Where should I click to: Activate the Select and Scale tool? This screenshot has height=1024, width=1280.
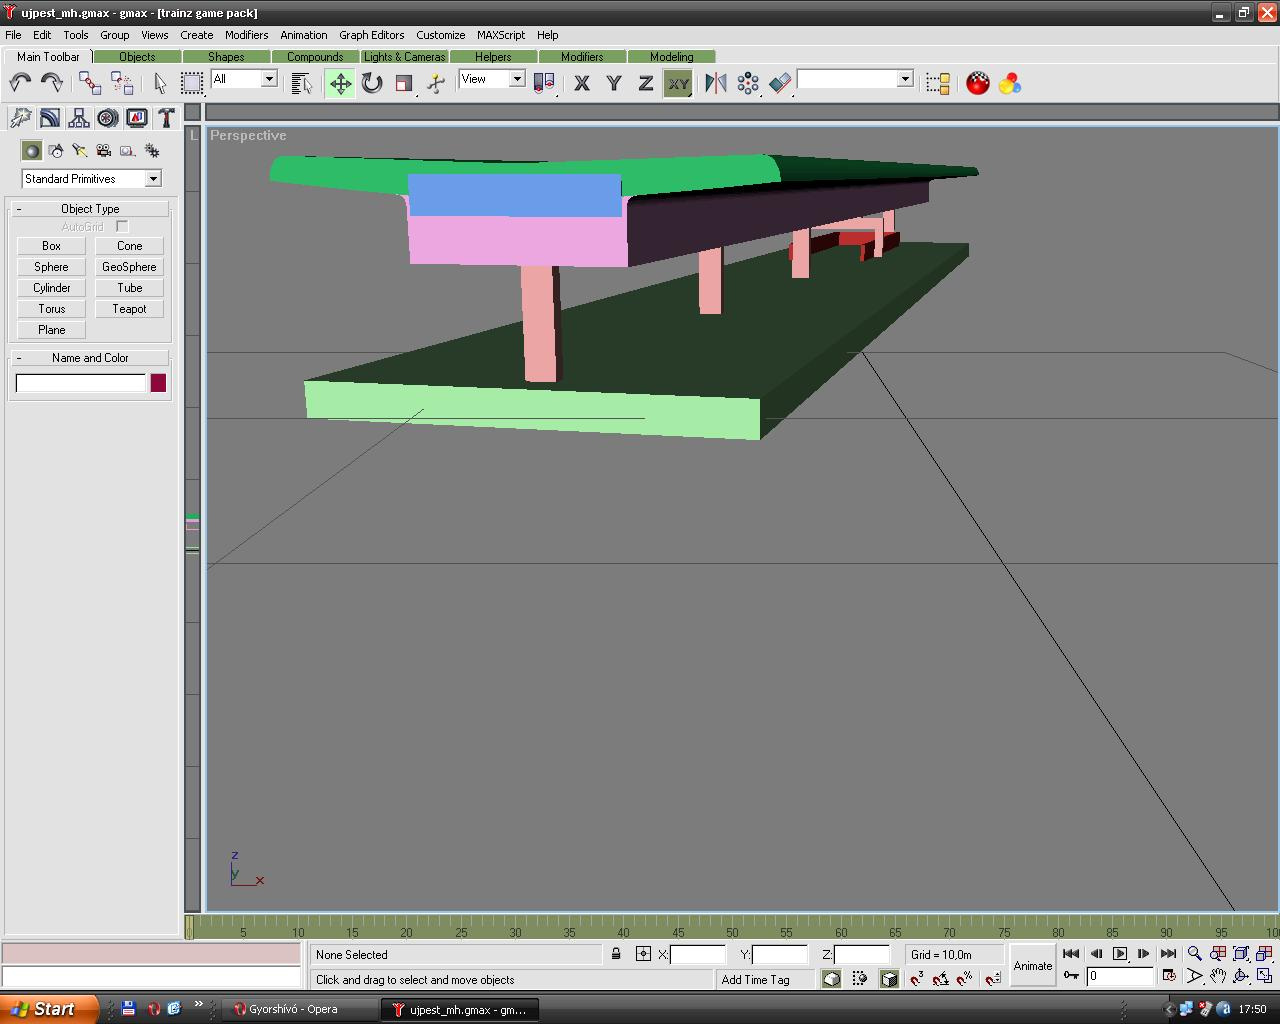click(404, 83)
